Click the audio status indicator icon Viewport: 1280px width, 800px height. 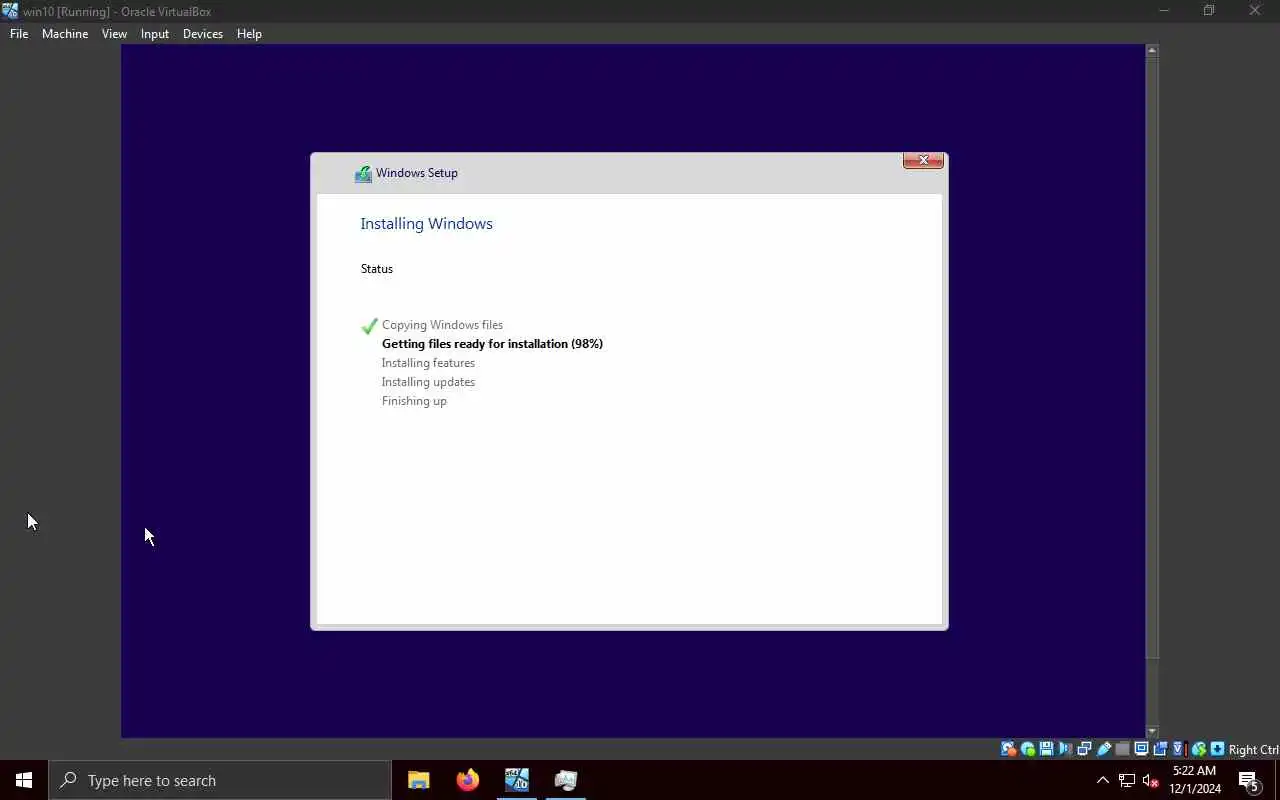pyautogui.click(x=1065, y=749)
